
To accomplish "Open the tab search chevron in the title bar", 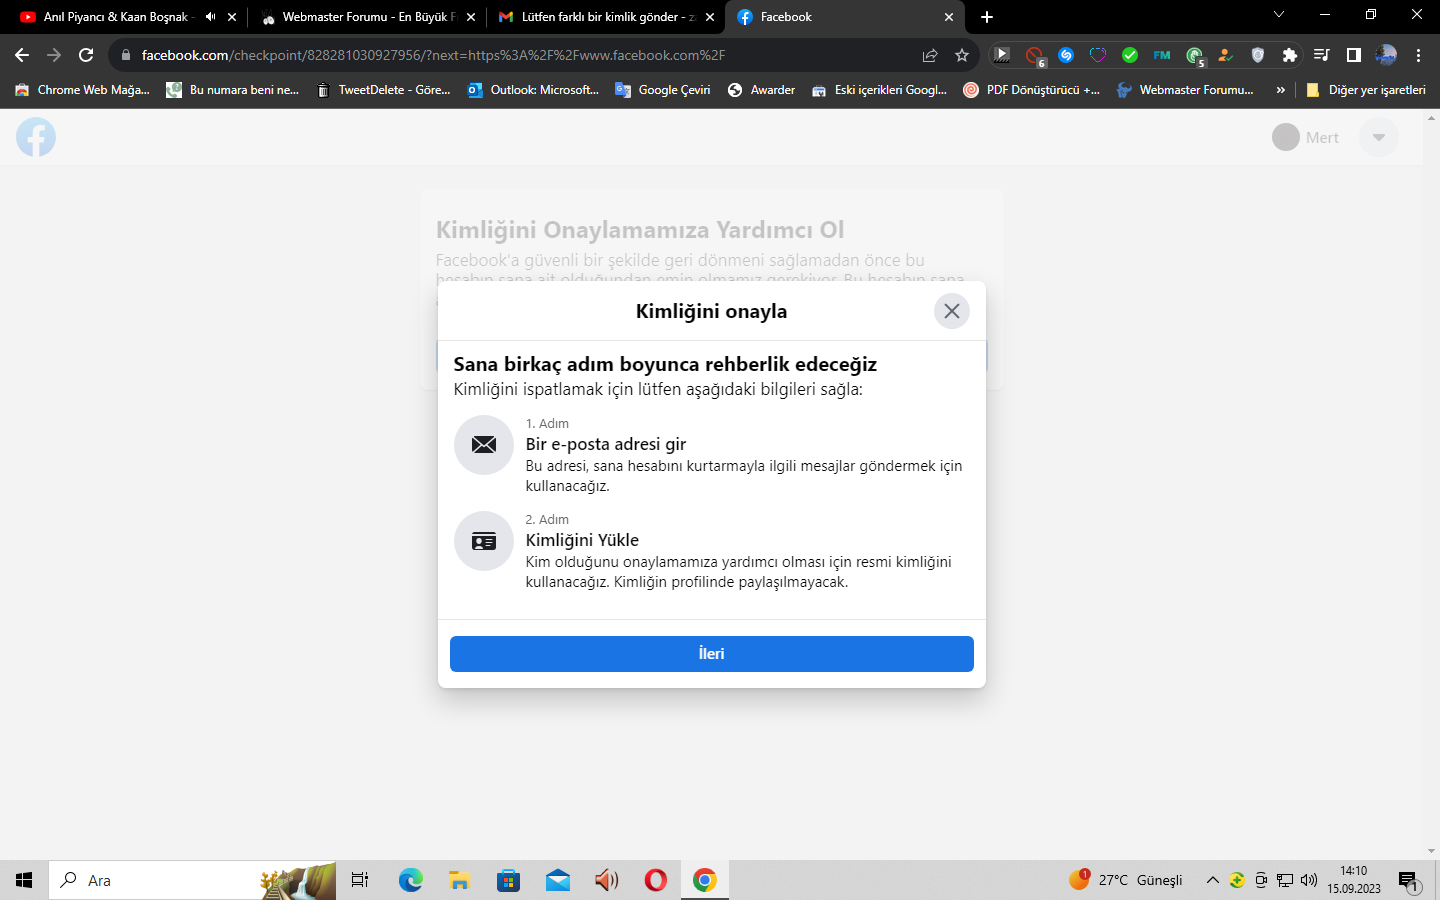I will [1279, 15].
